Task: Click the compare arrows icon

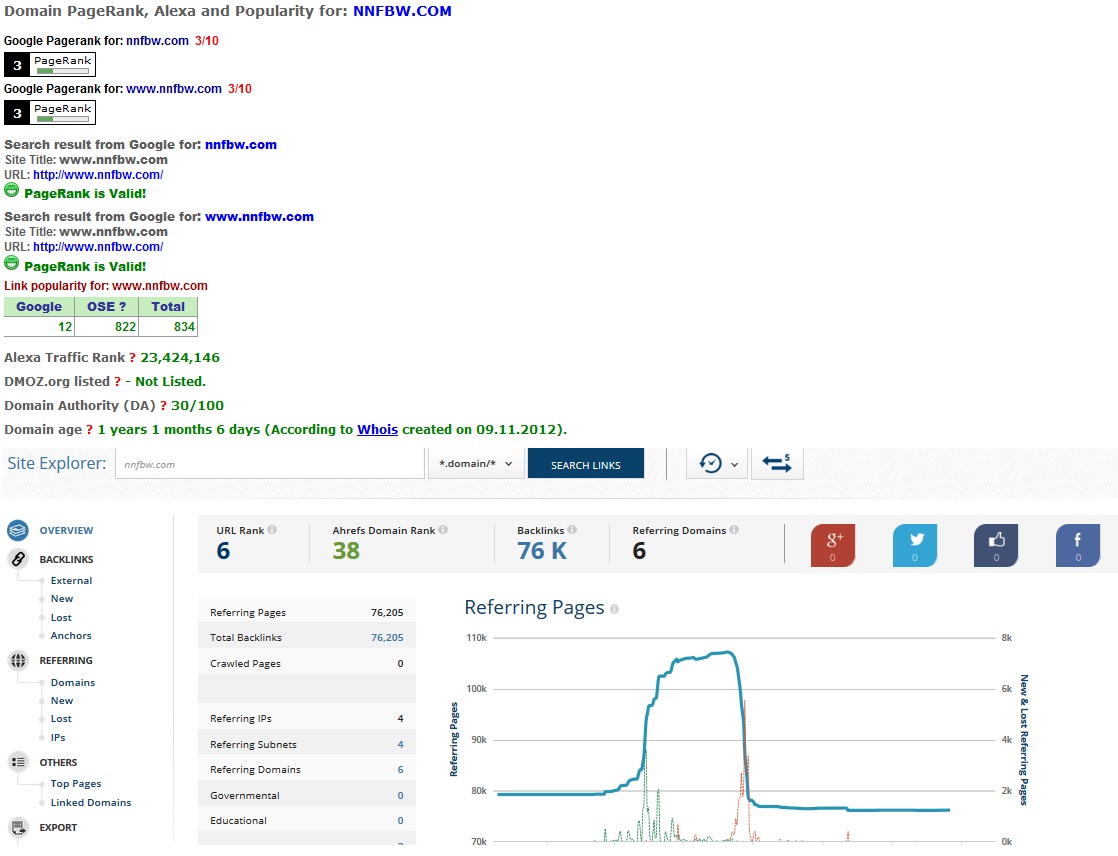Action: 777,463
